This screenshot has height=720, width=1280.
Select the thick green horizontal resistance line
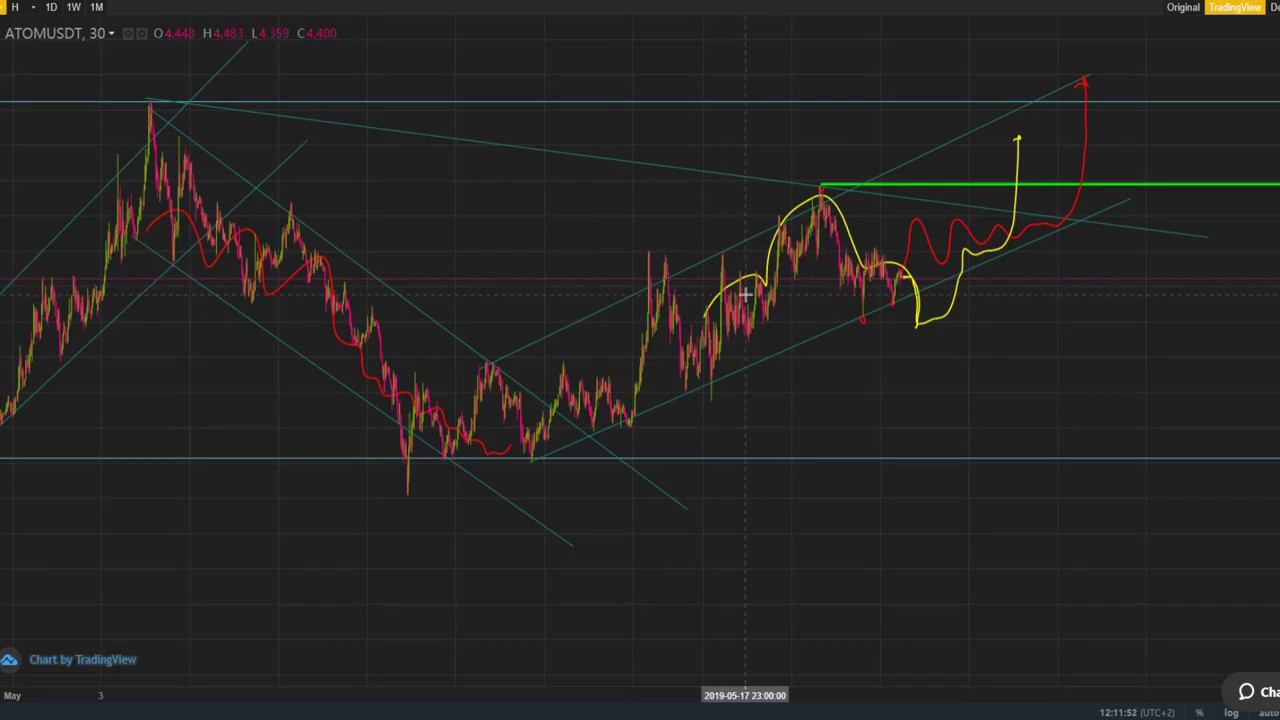point(1050,184)
